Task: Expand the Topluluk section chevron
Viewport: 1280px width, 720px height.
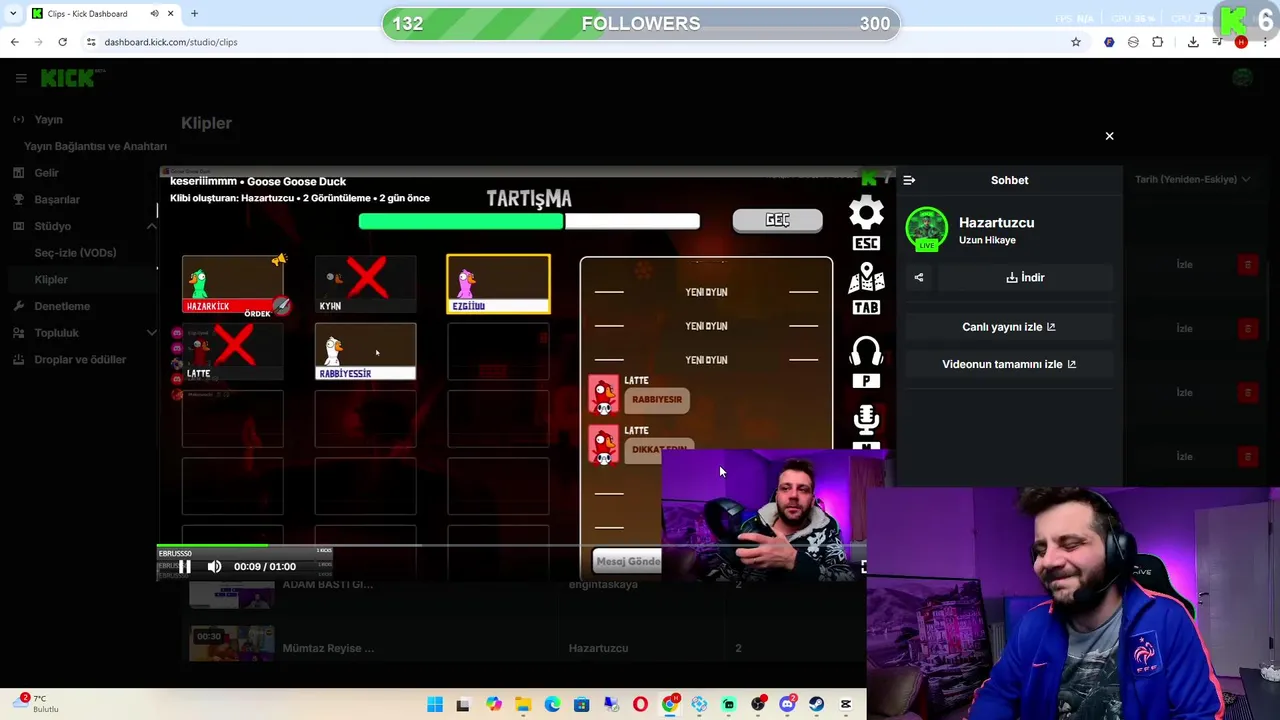Action: click(x=152, y=333)
